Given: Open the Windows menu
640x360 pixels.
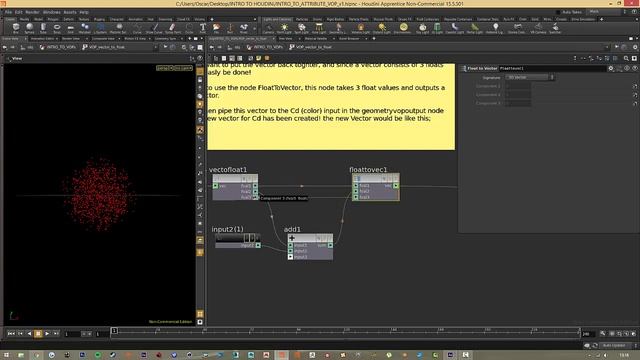Looking at the screenshot, I should coord(51,12).
